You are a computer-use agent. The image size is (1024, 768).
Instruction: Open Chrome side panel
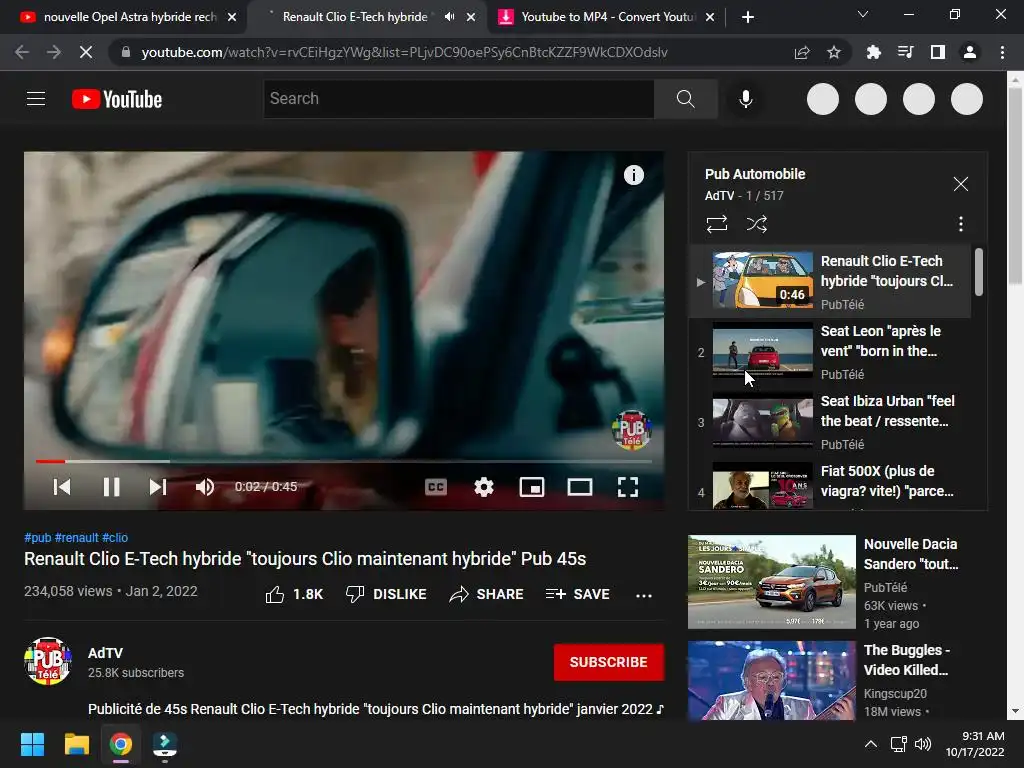[937, 52]
